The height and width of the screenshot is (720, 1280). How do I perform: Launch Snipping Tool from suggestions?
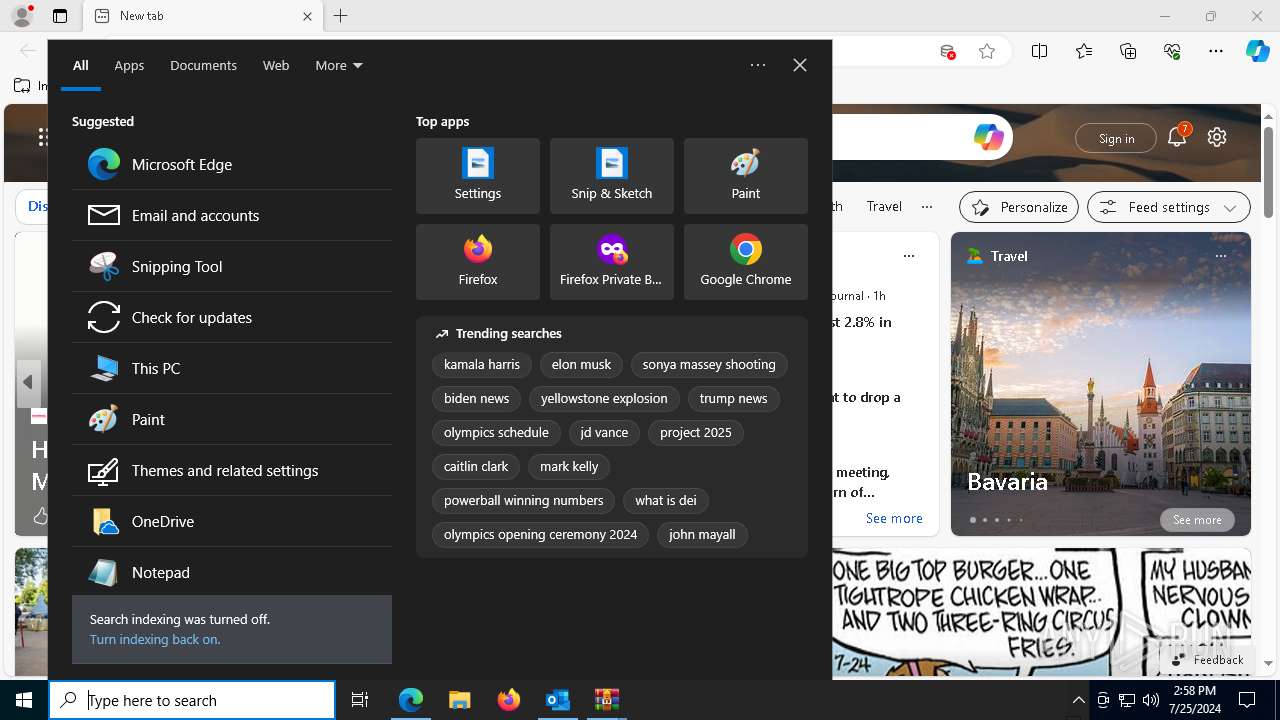(231, 266)
